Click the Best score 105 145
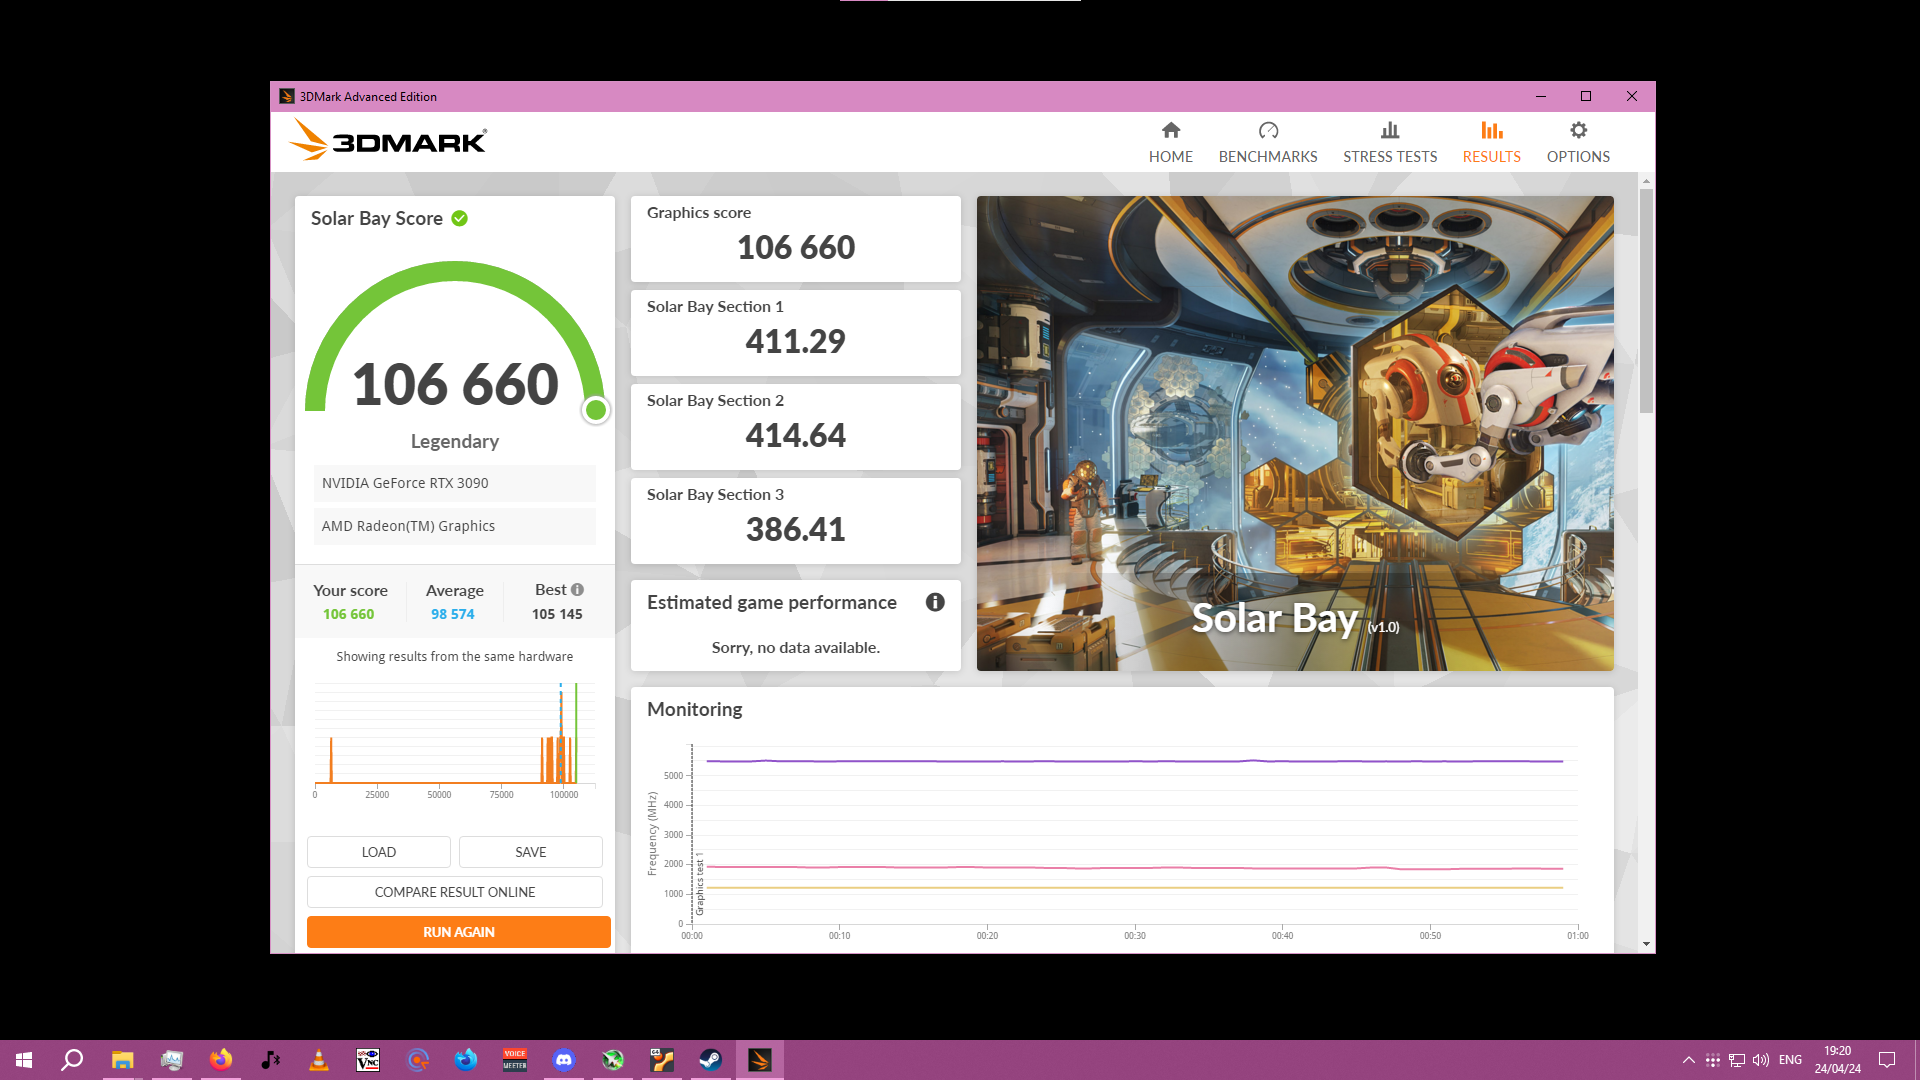The height and width of the screenshot is (1080, 1920). [557, 614]
